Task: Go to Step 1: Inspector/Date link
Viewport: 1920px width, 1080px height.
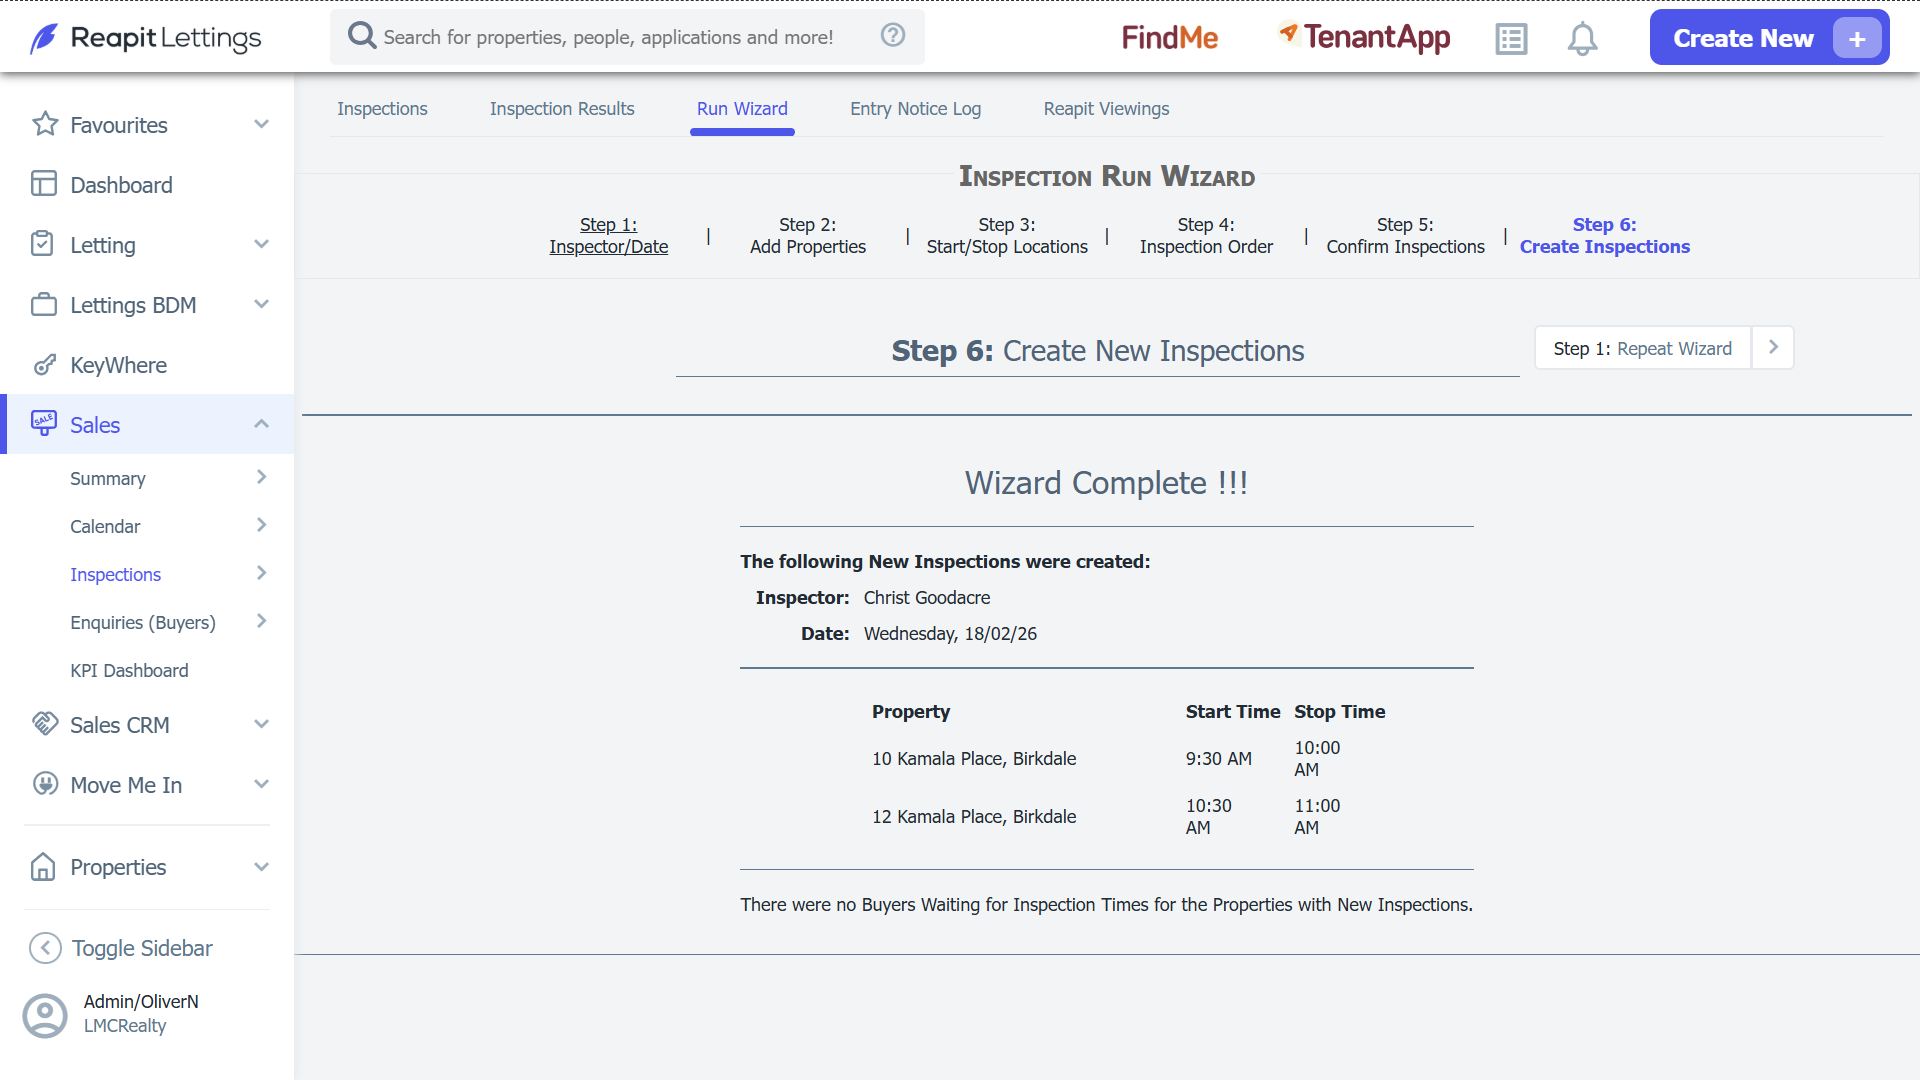Action: click(608, 236)
